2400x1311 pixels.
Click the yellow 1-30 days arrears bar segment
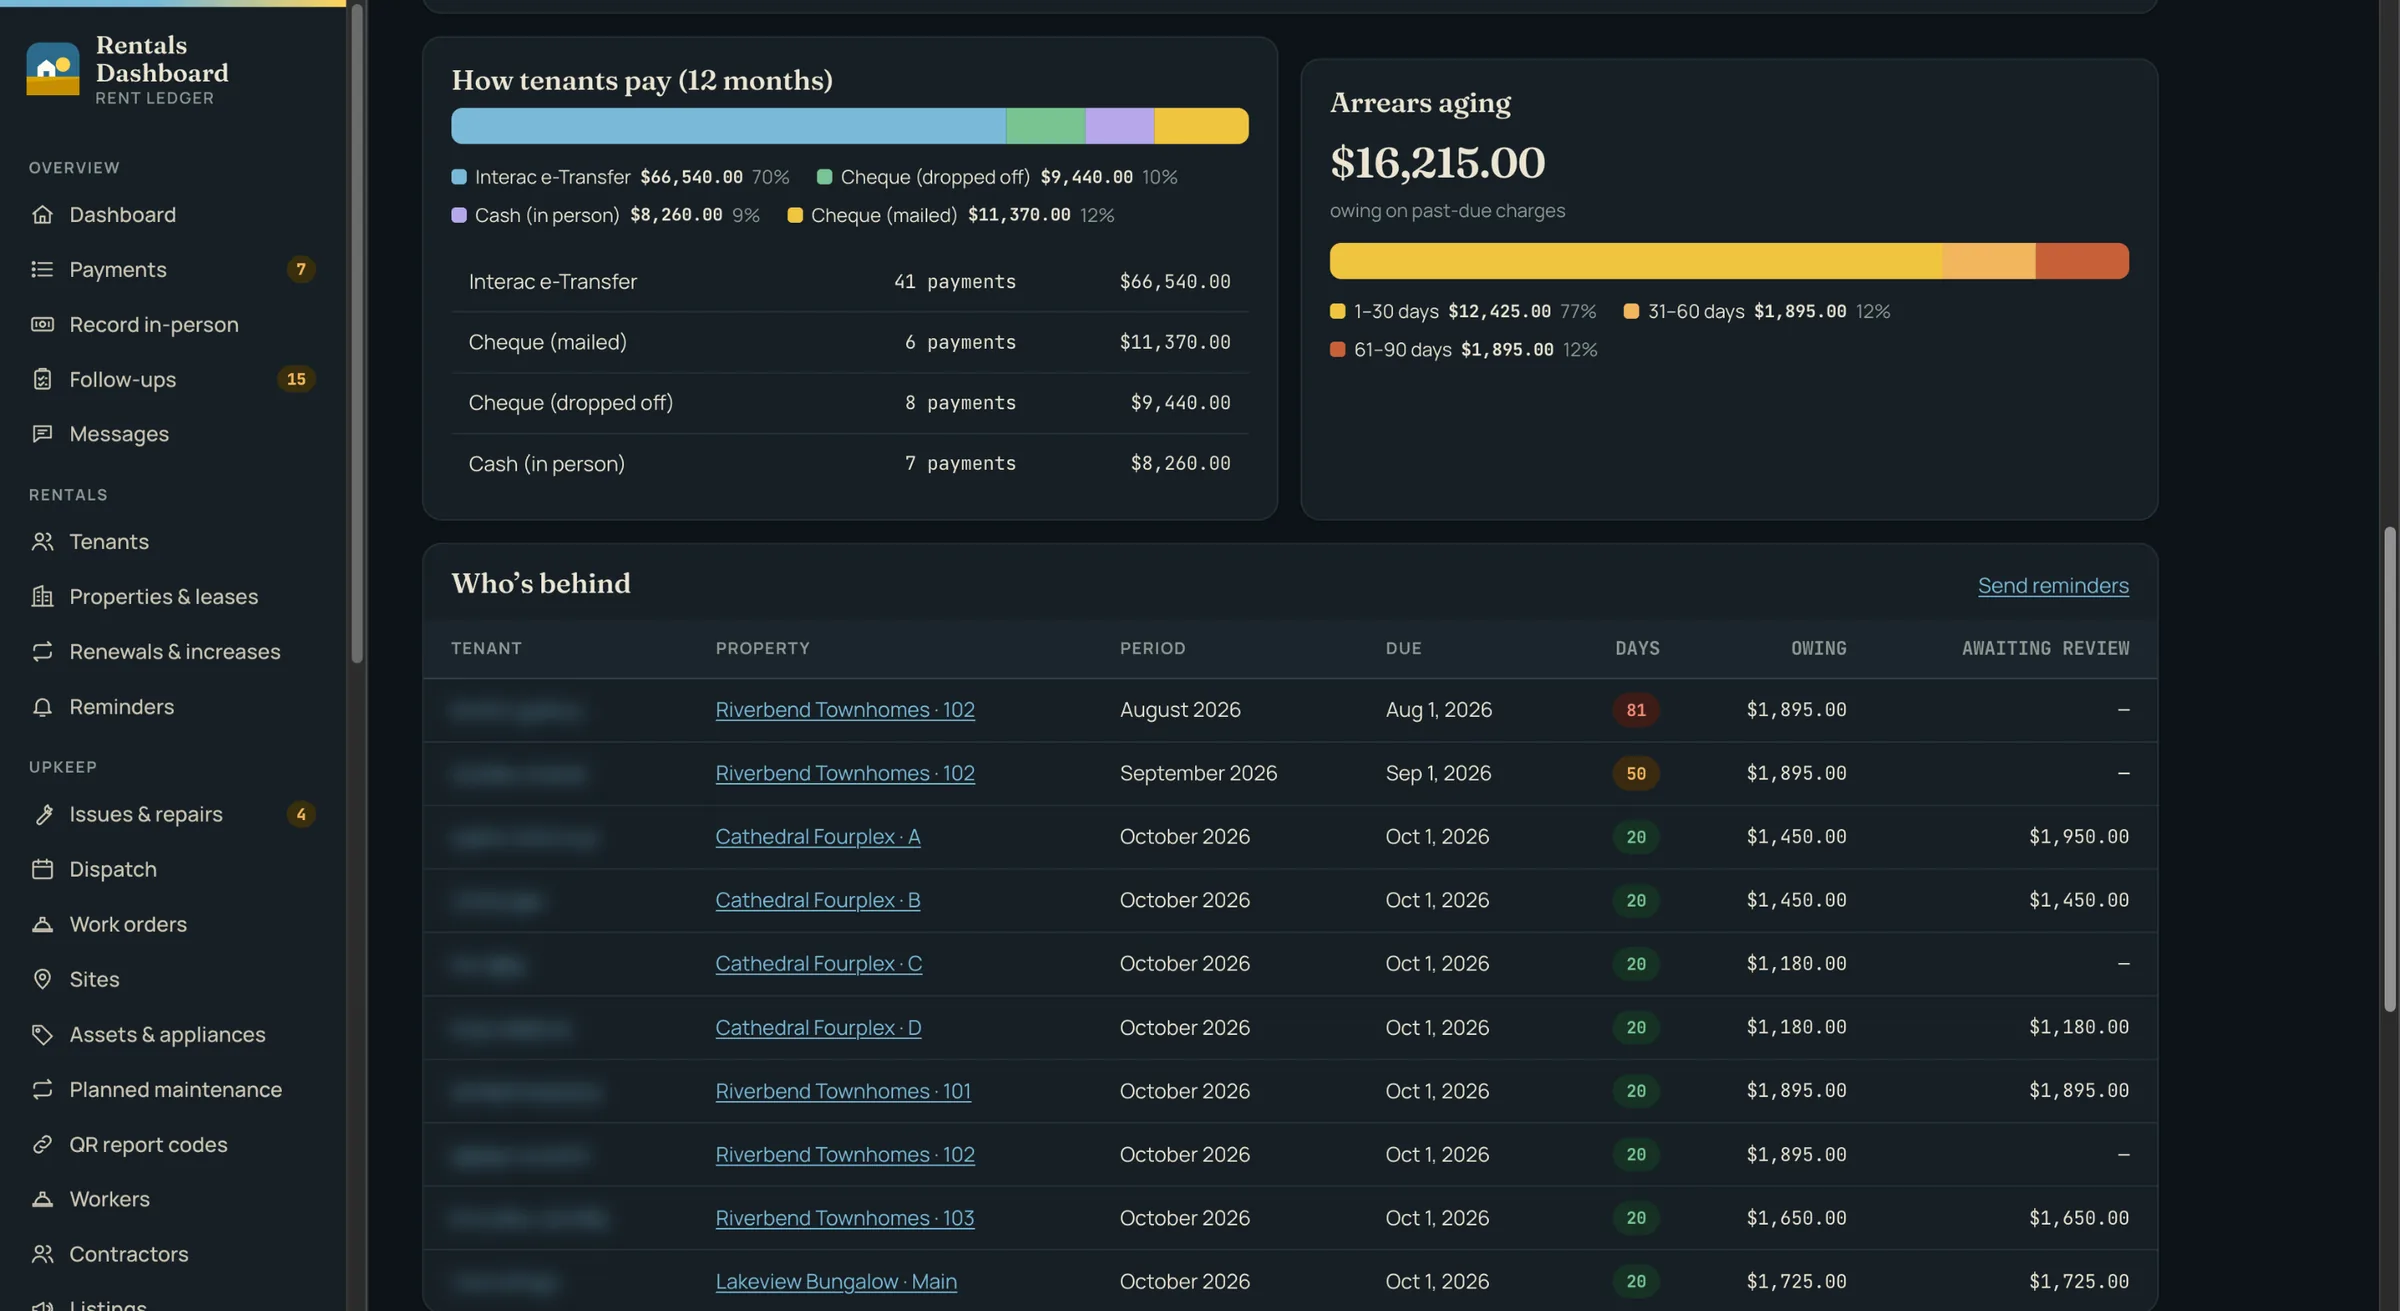click(1636, 261)
